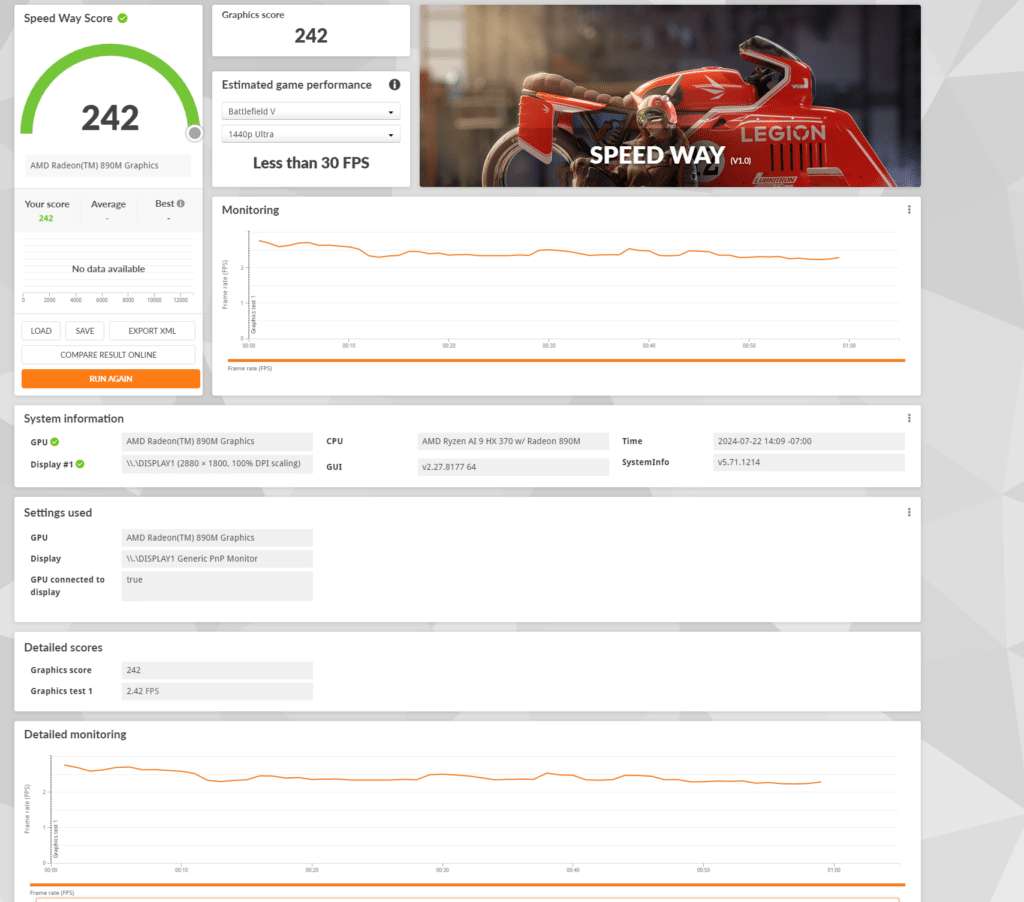The height and width of the screenshot is (902, 1024).
Task: Click the LOAD button
Action: (x=40, y=330)
